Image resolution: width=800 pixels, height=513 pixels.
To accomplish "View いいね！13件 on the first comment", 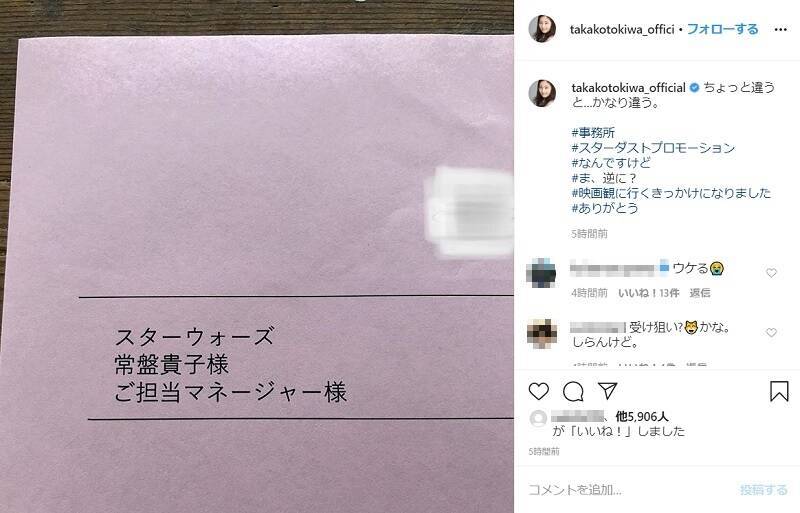I will pos(648,293).
